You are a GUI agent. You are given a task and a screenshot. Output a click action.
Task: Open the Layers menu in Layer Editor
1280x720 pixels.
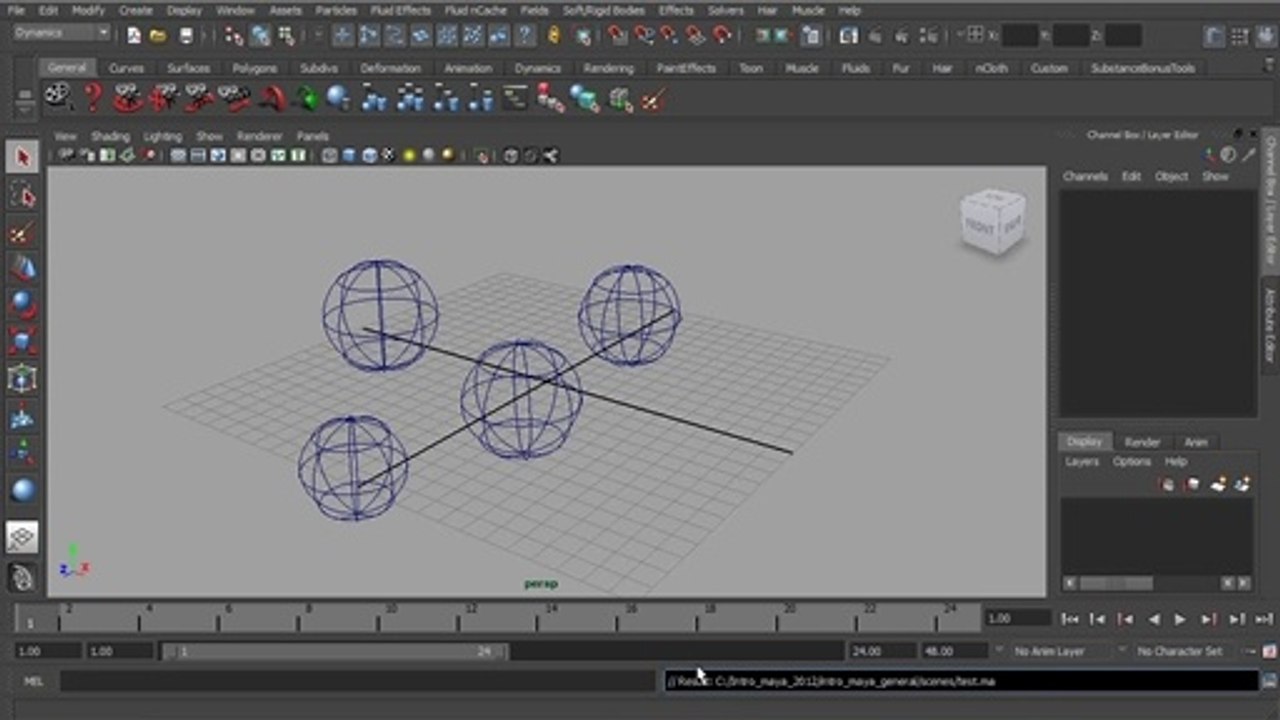1082,462
